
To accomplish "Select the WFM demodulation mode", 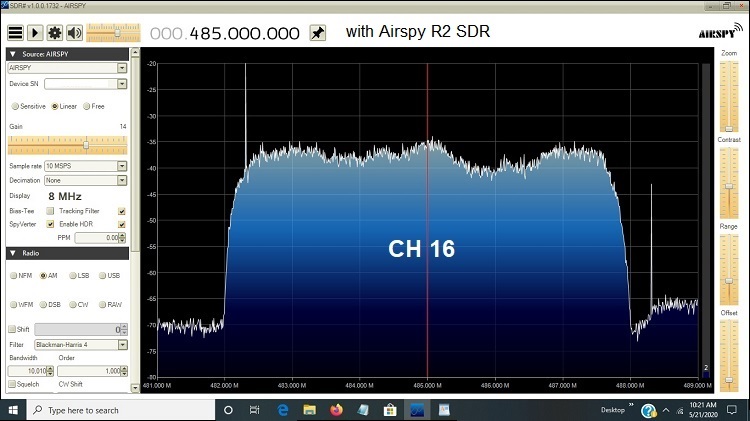I will pyautogui.click(x=15, y=304).
